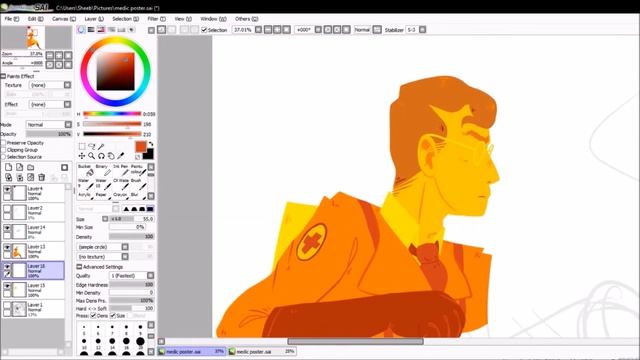
Task: Delete the selected layer
Action: (x=42, y=177)
